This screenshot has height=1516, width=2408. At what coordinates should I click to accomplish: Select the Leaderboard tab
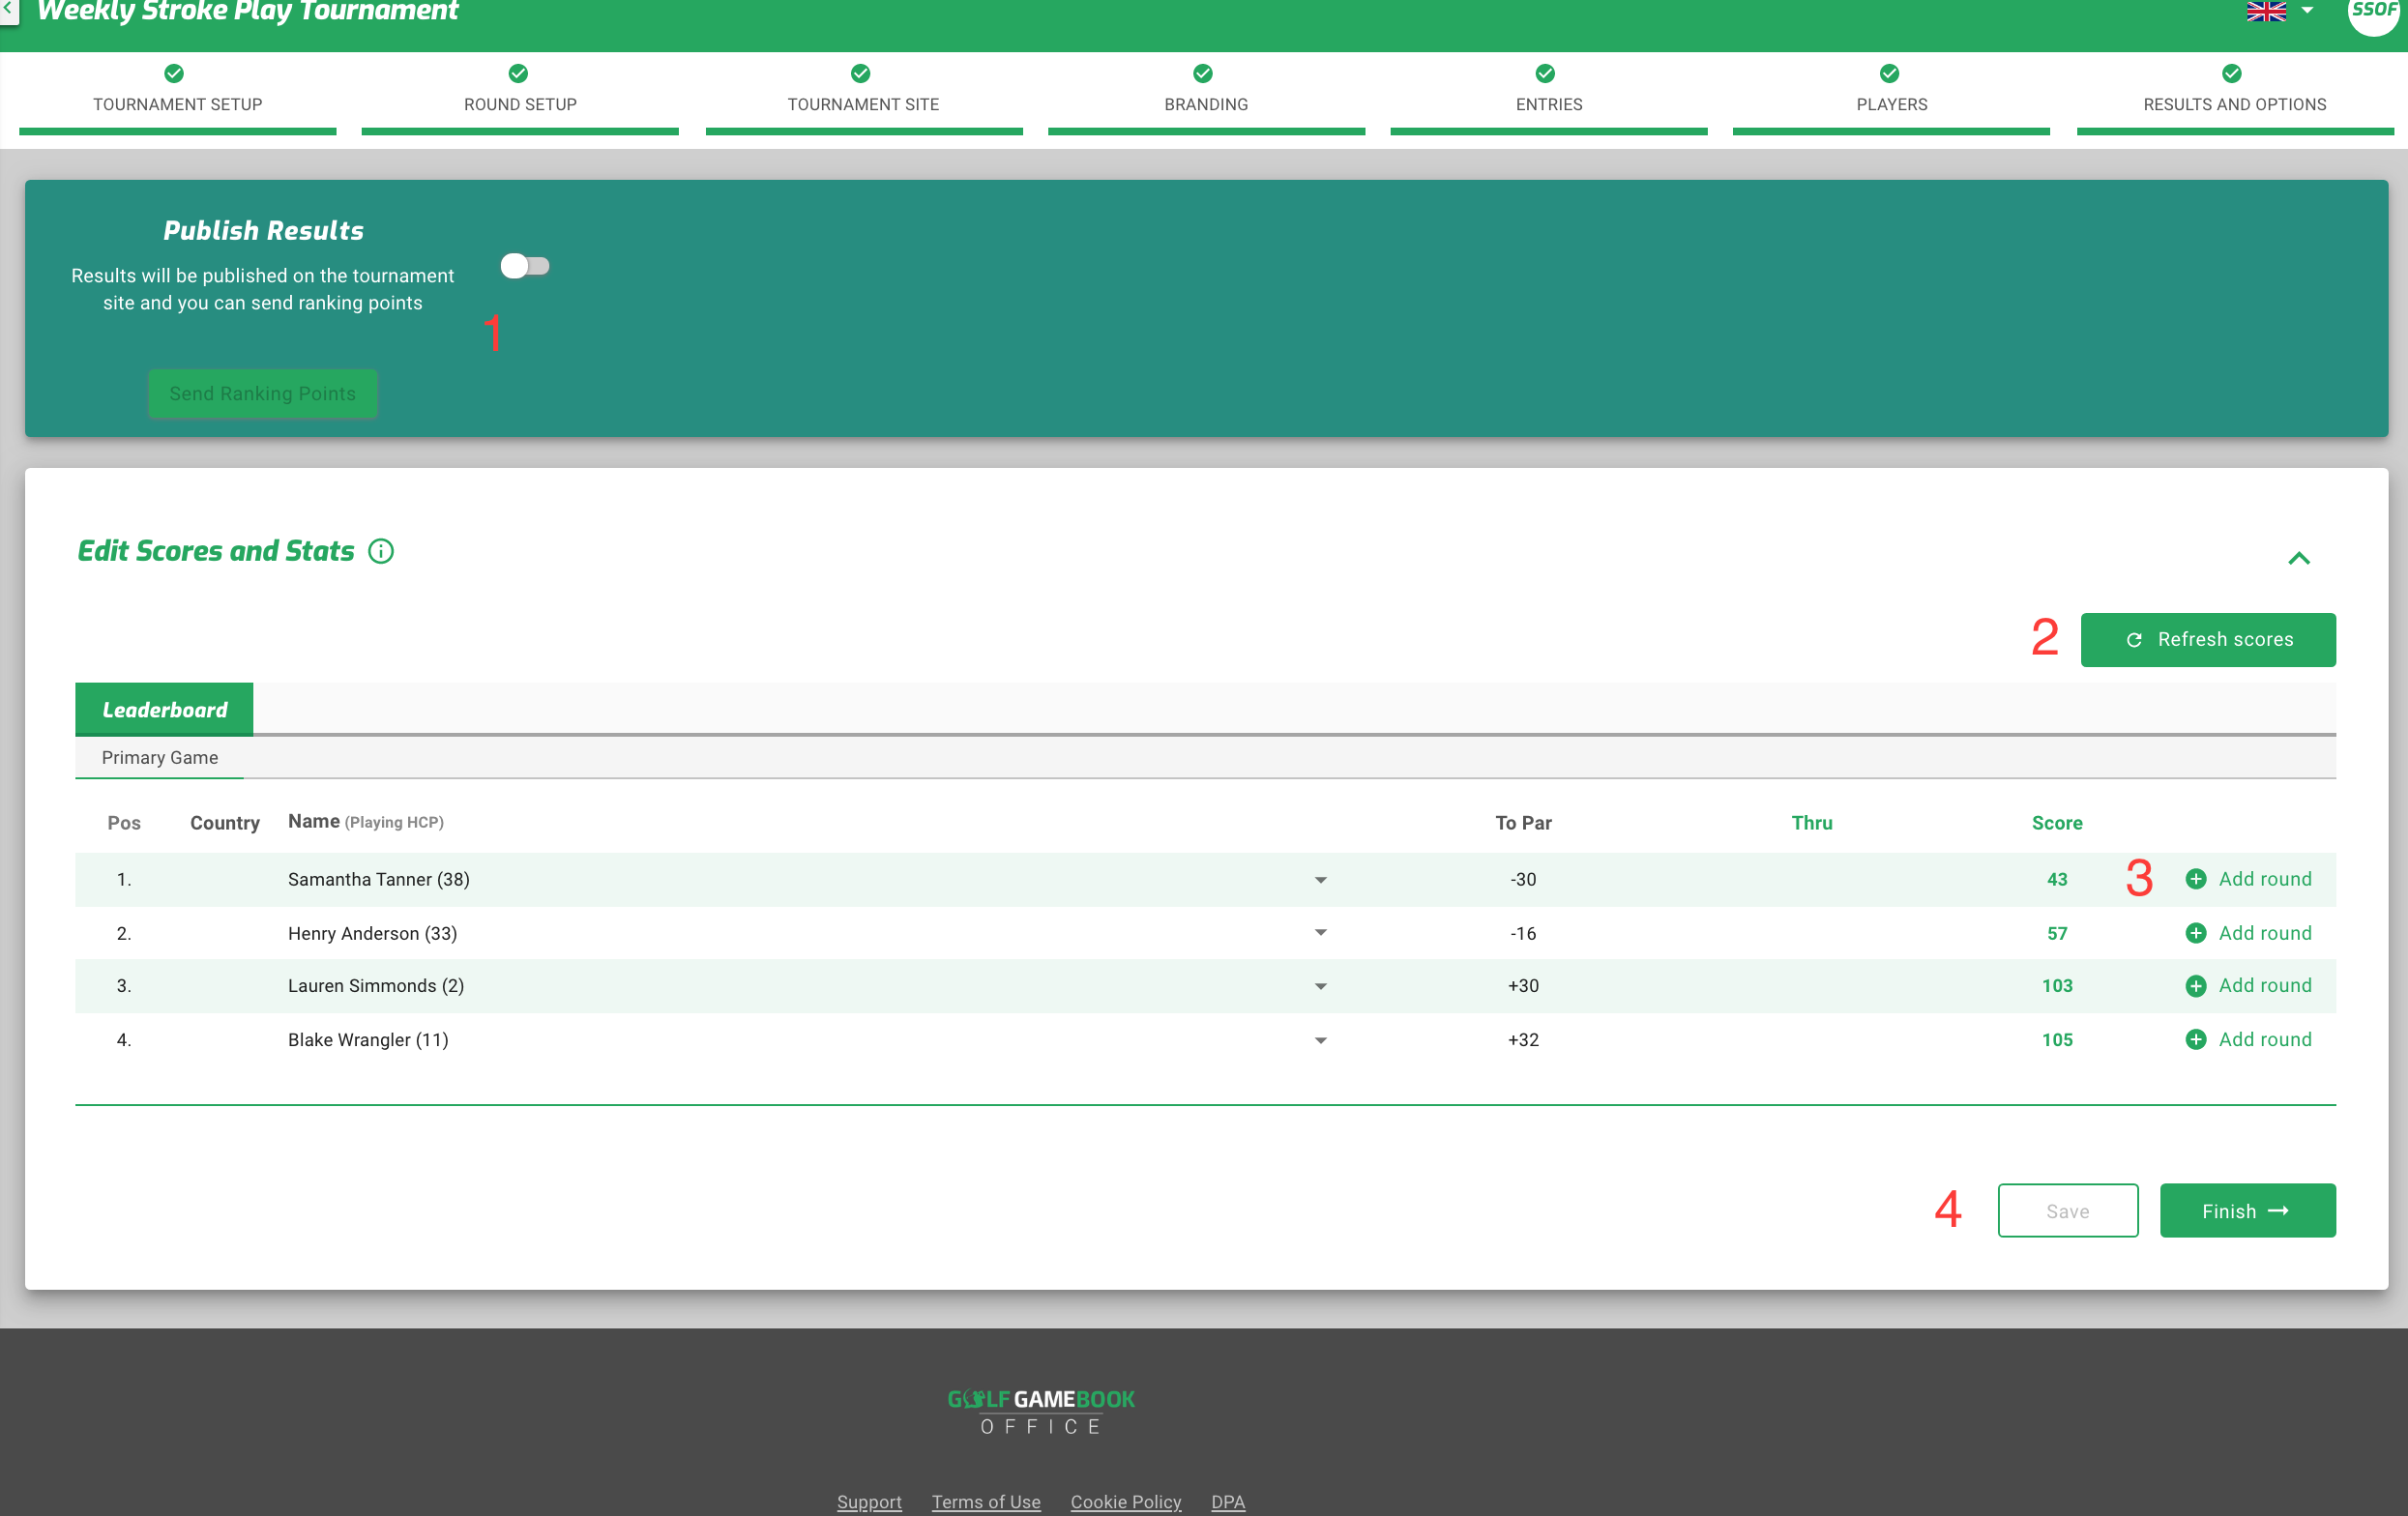click(x=164, y=710)
